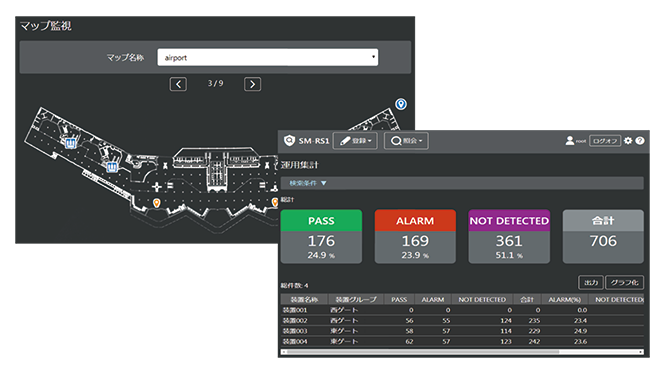This screenshot has height=374, width=665.
Task: Click the 出力 export button
Action: (591, 282)
